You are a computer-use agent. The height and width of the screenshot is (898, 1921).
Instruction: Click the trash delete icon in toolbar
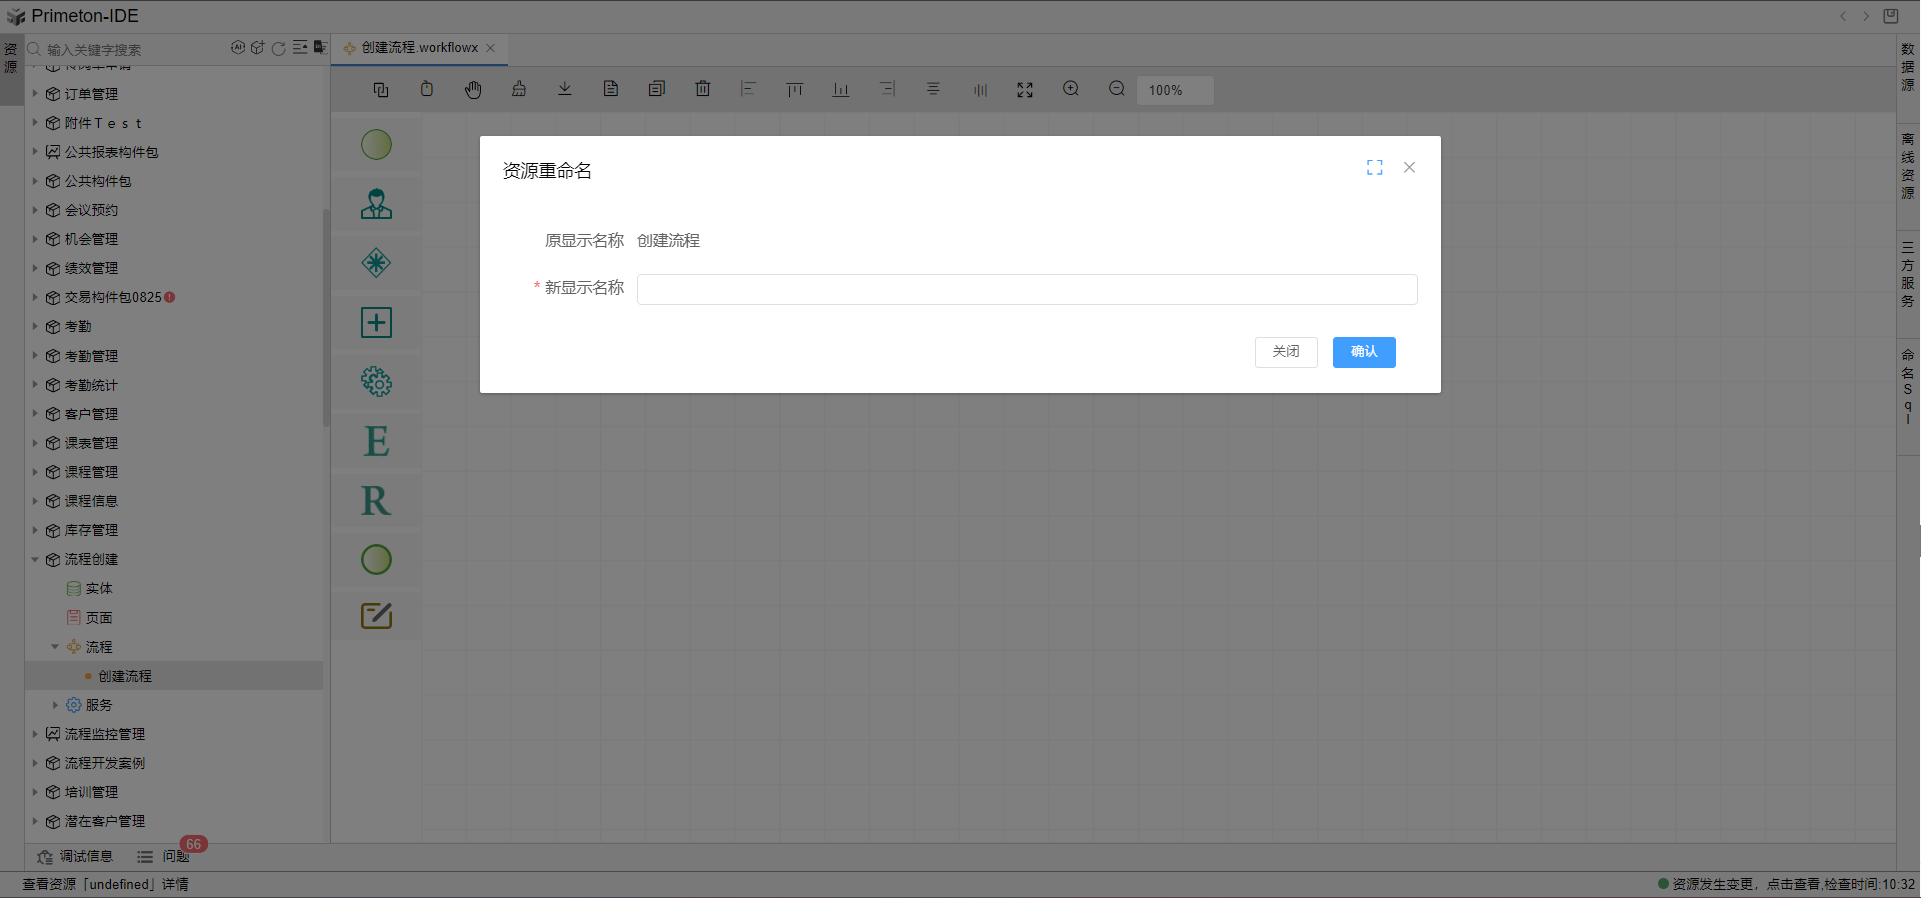click(703, 89)
